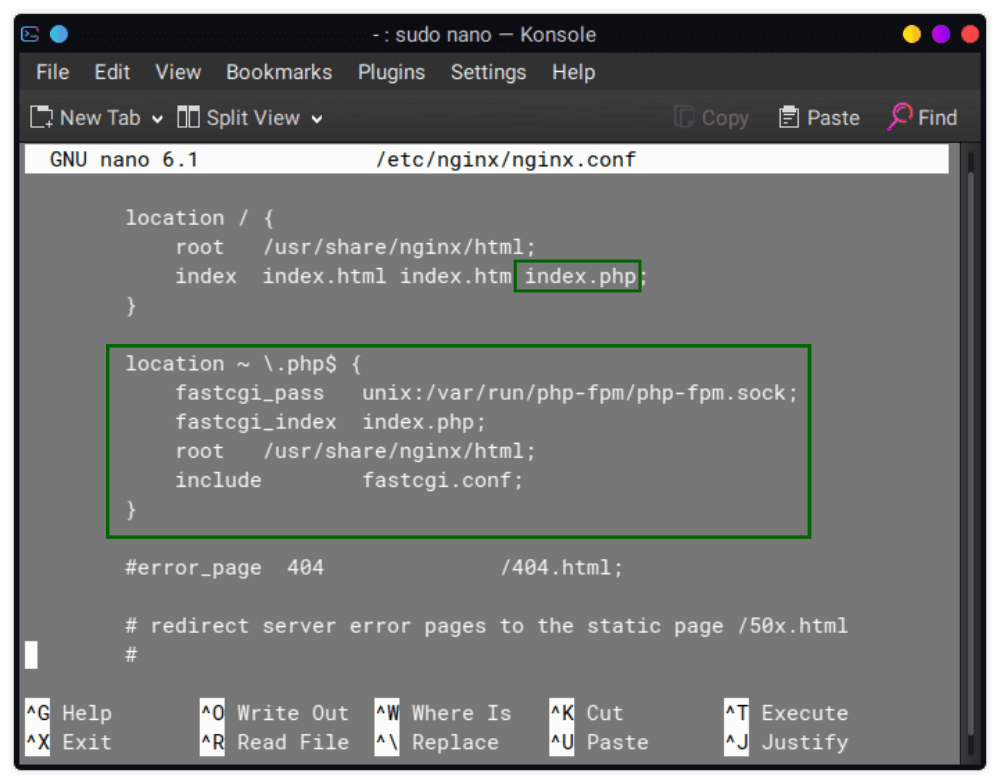
Task: Click the ^W Where Is shortcut
Action: 443,713
